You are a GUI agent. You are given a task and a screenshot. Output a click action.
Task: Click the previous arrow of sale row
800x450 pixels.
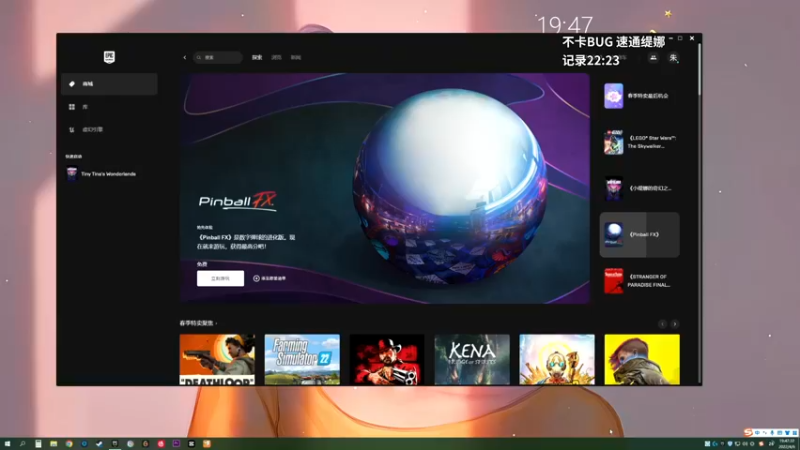coord(662,324)
